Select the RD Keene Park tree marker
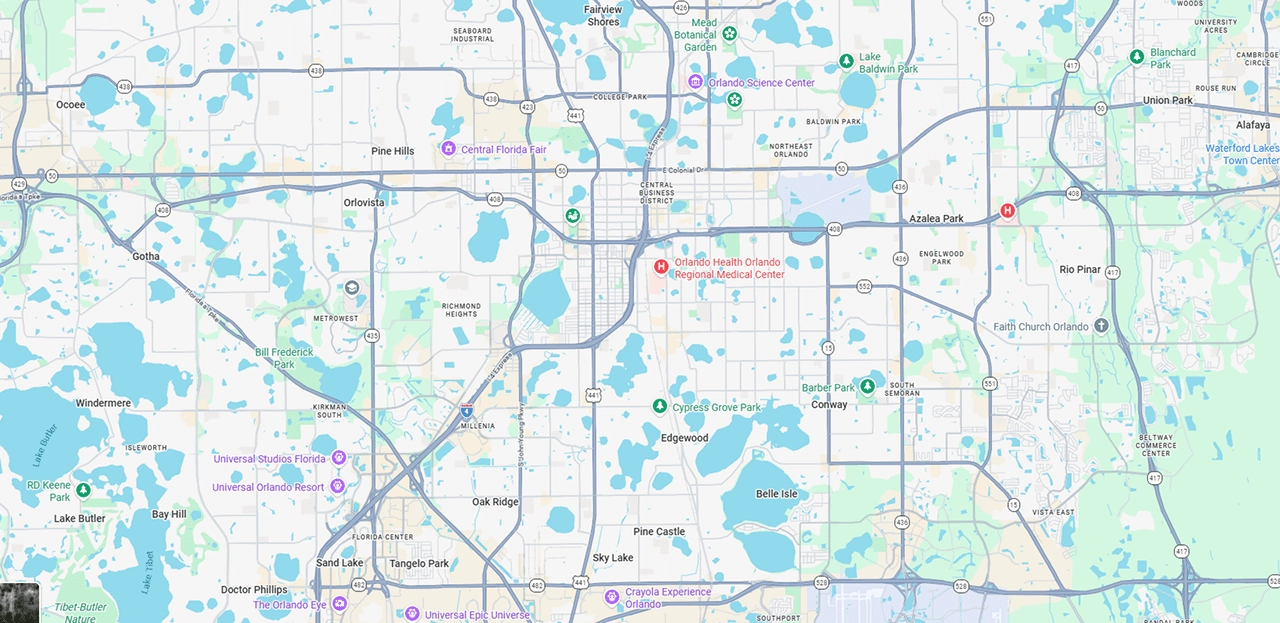The image size is (1280, 623). [x=84, y=490]
